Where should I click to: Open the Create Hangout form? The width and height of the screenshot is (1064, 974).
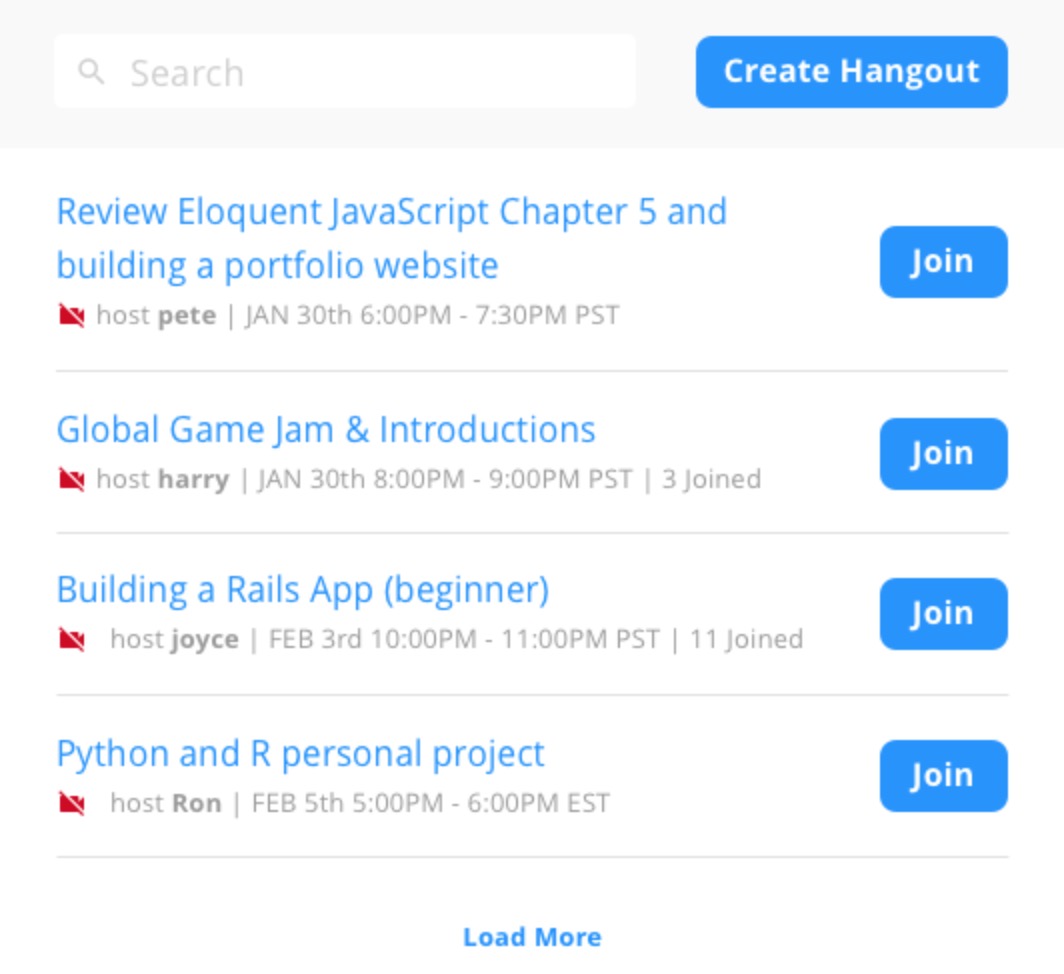(851, 71)
